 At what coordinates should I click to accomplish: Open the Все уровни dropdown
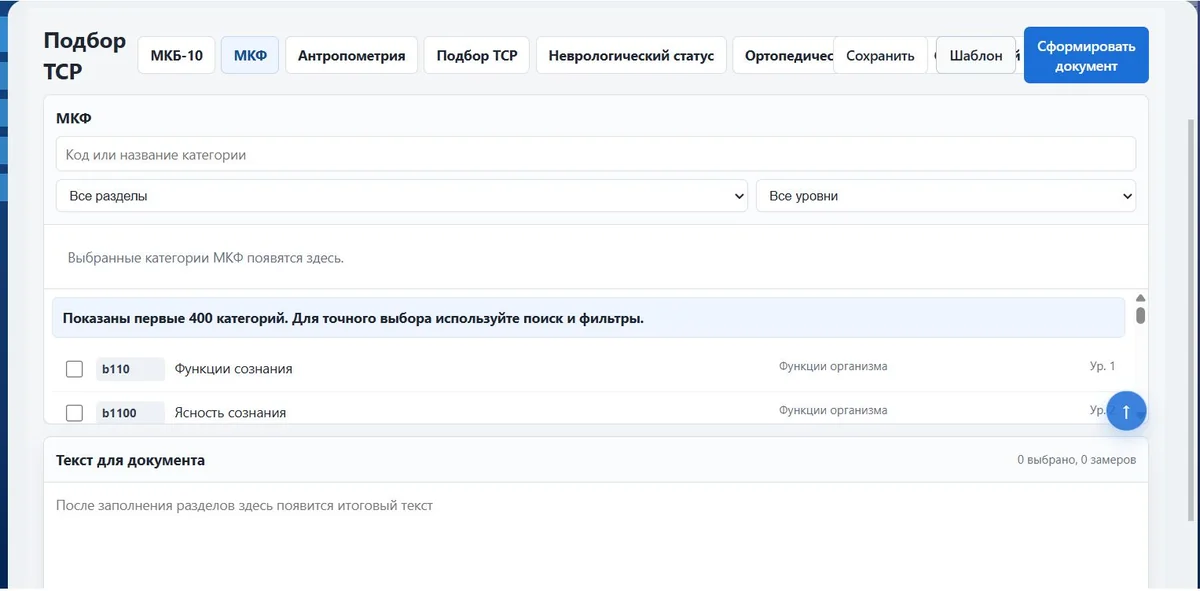(946, 196)
